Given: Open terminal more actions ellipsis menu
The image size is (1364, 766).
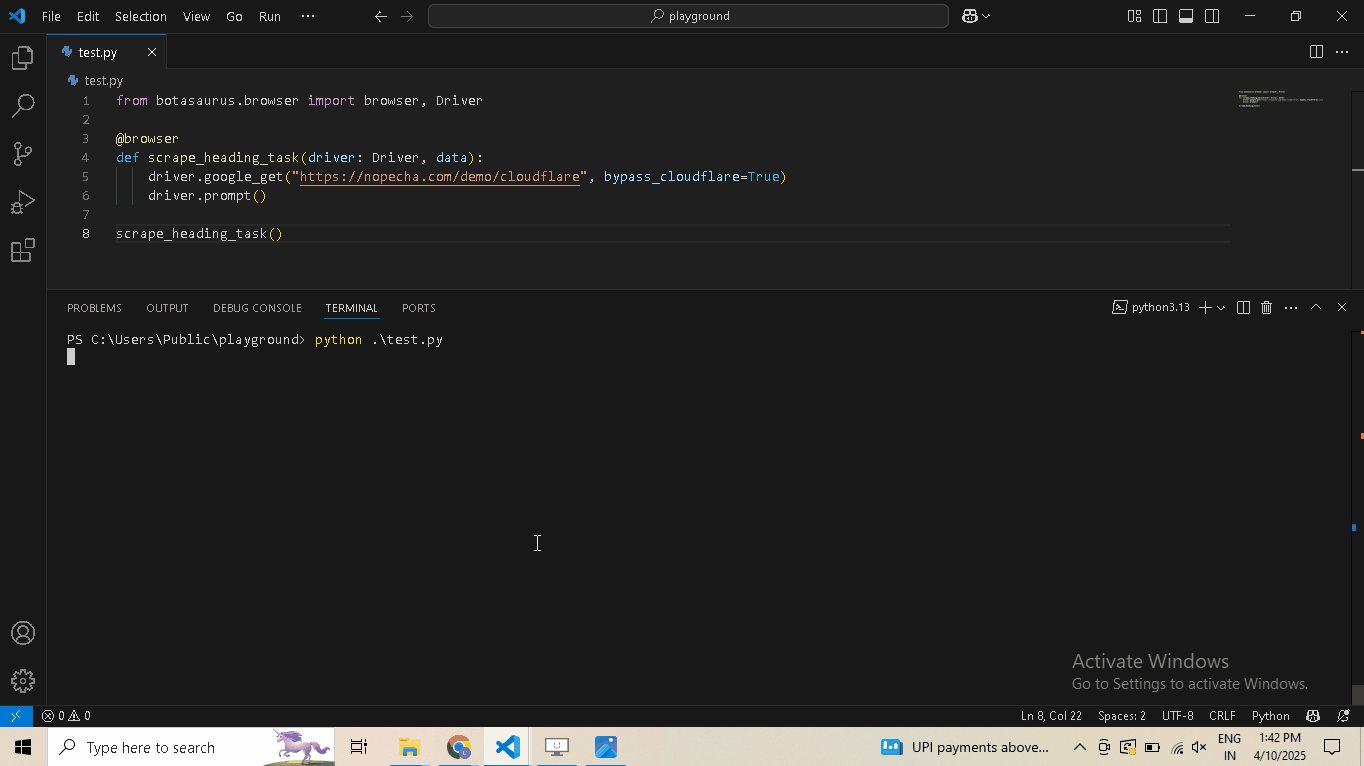Looking at the screenshot, I should pyautogui.click(x=1291, y=307).
